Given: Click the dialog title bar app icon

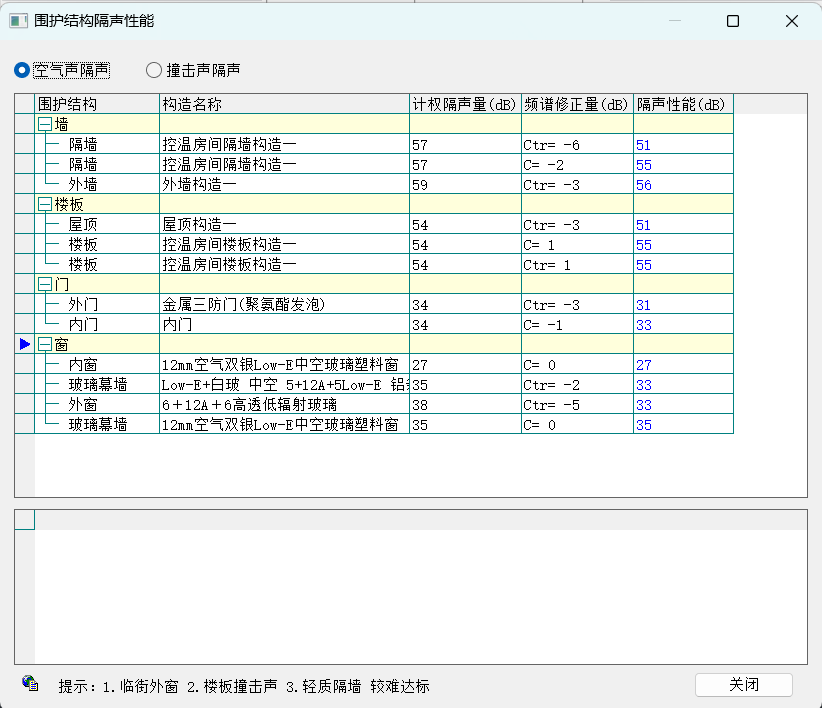Looking at the screenshot, I should pos(18,21).
